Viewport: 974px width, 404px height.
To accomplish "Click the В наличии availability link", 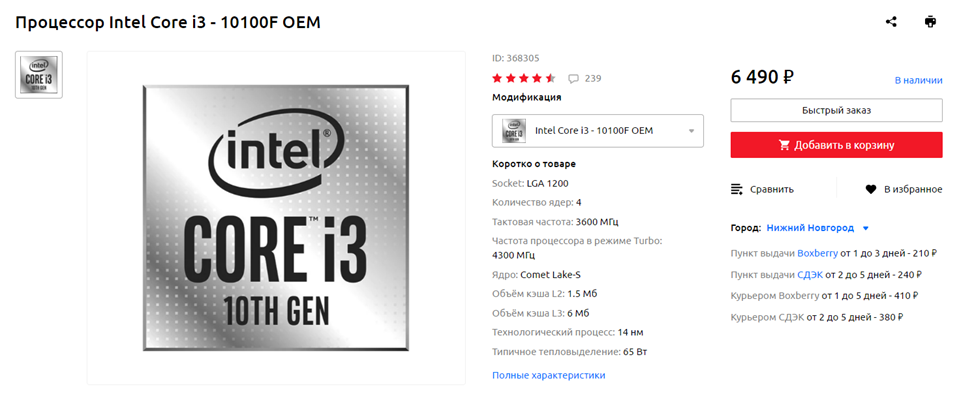I will pyautogui.click(x=918, y=80).
